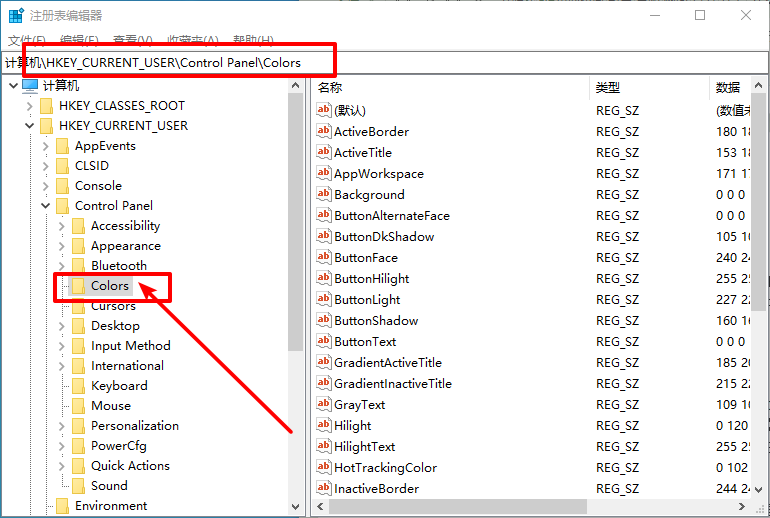Screen dimensions: 770x518
Task: Collapse the Control Panel key
Action: (x=46, y=206)
